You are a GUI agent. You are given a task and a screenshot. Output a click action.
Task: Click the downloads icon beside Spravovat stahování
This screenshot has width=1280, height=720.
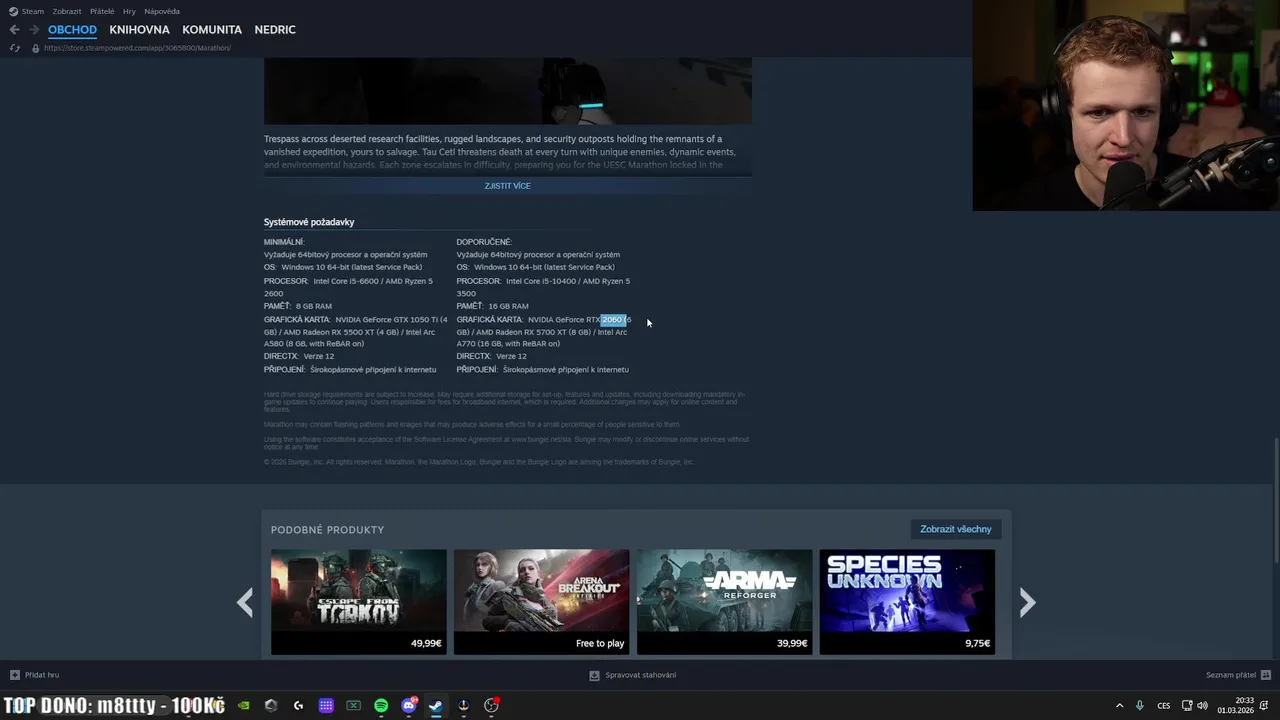tap(594, 675)
